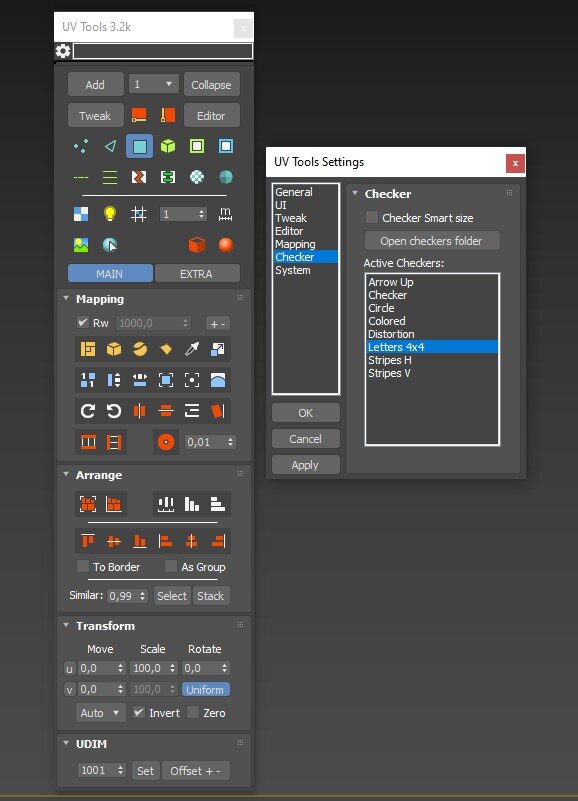The width and height of the screenshot is (578, 801).
Task: Click the green link-frames icon
Action: 168,177
